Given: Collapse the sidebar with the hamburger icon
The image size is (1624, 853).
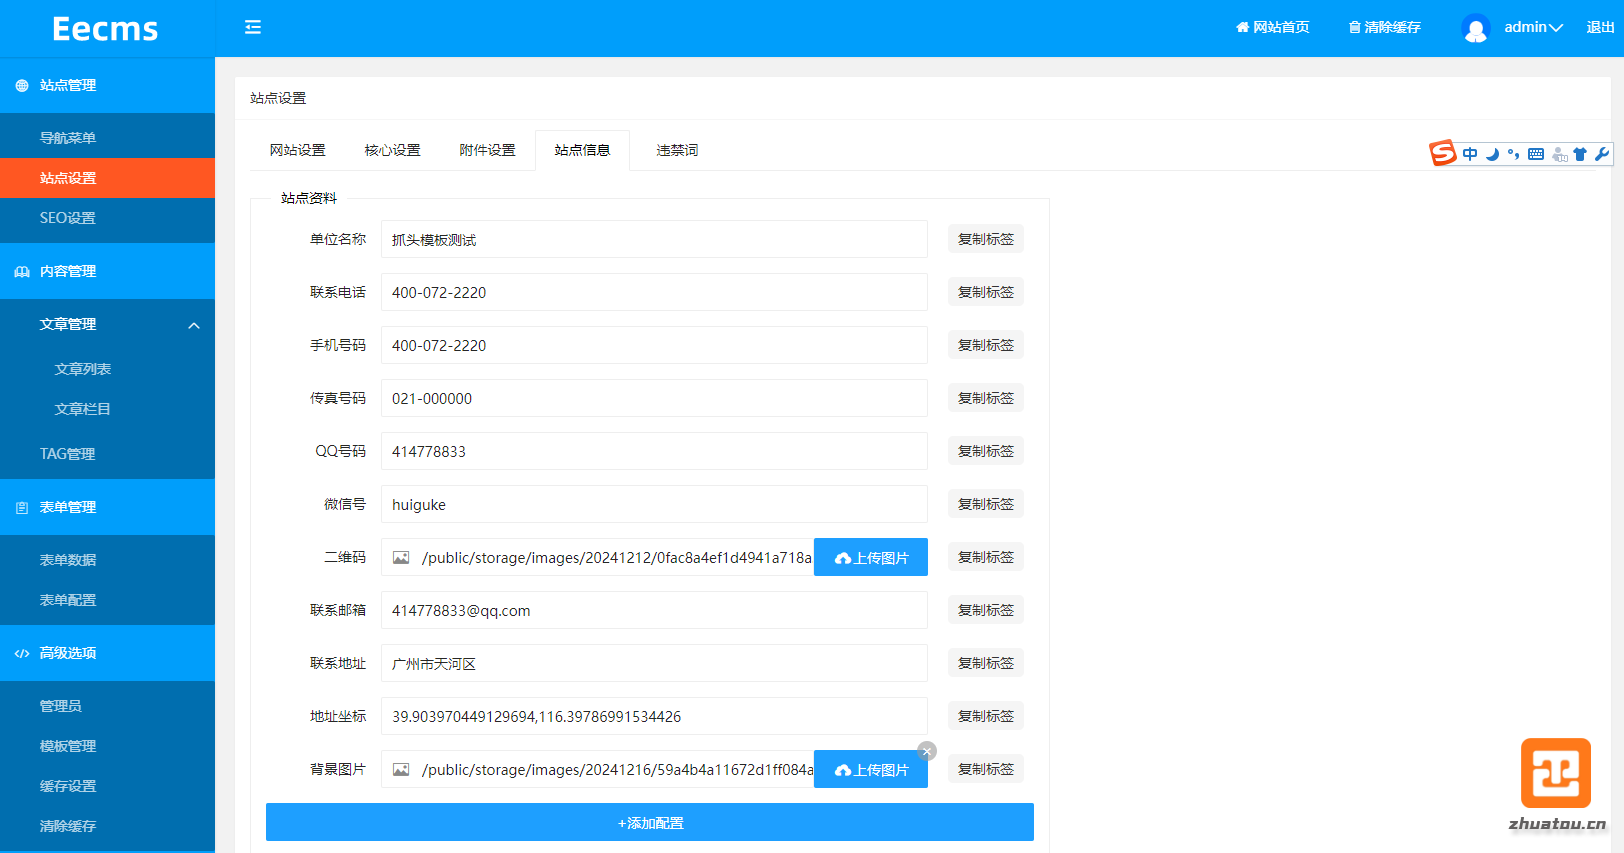Looking at the screenshot, I should [x=253, y=27].
